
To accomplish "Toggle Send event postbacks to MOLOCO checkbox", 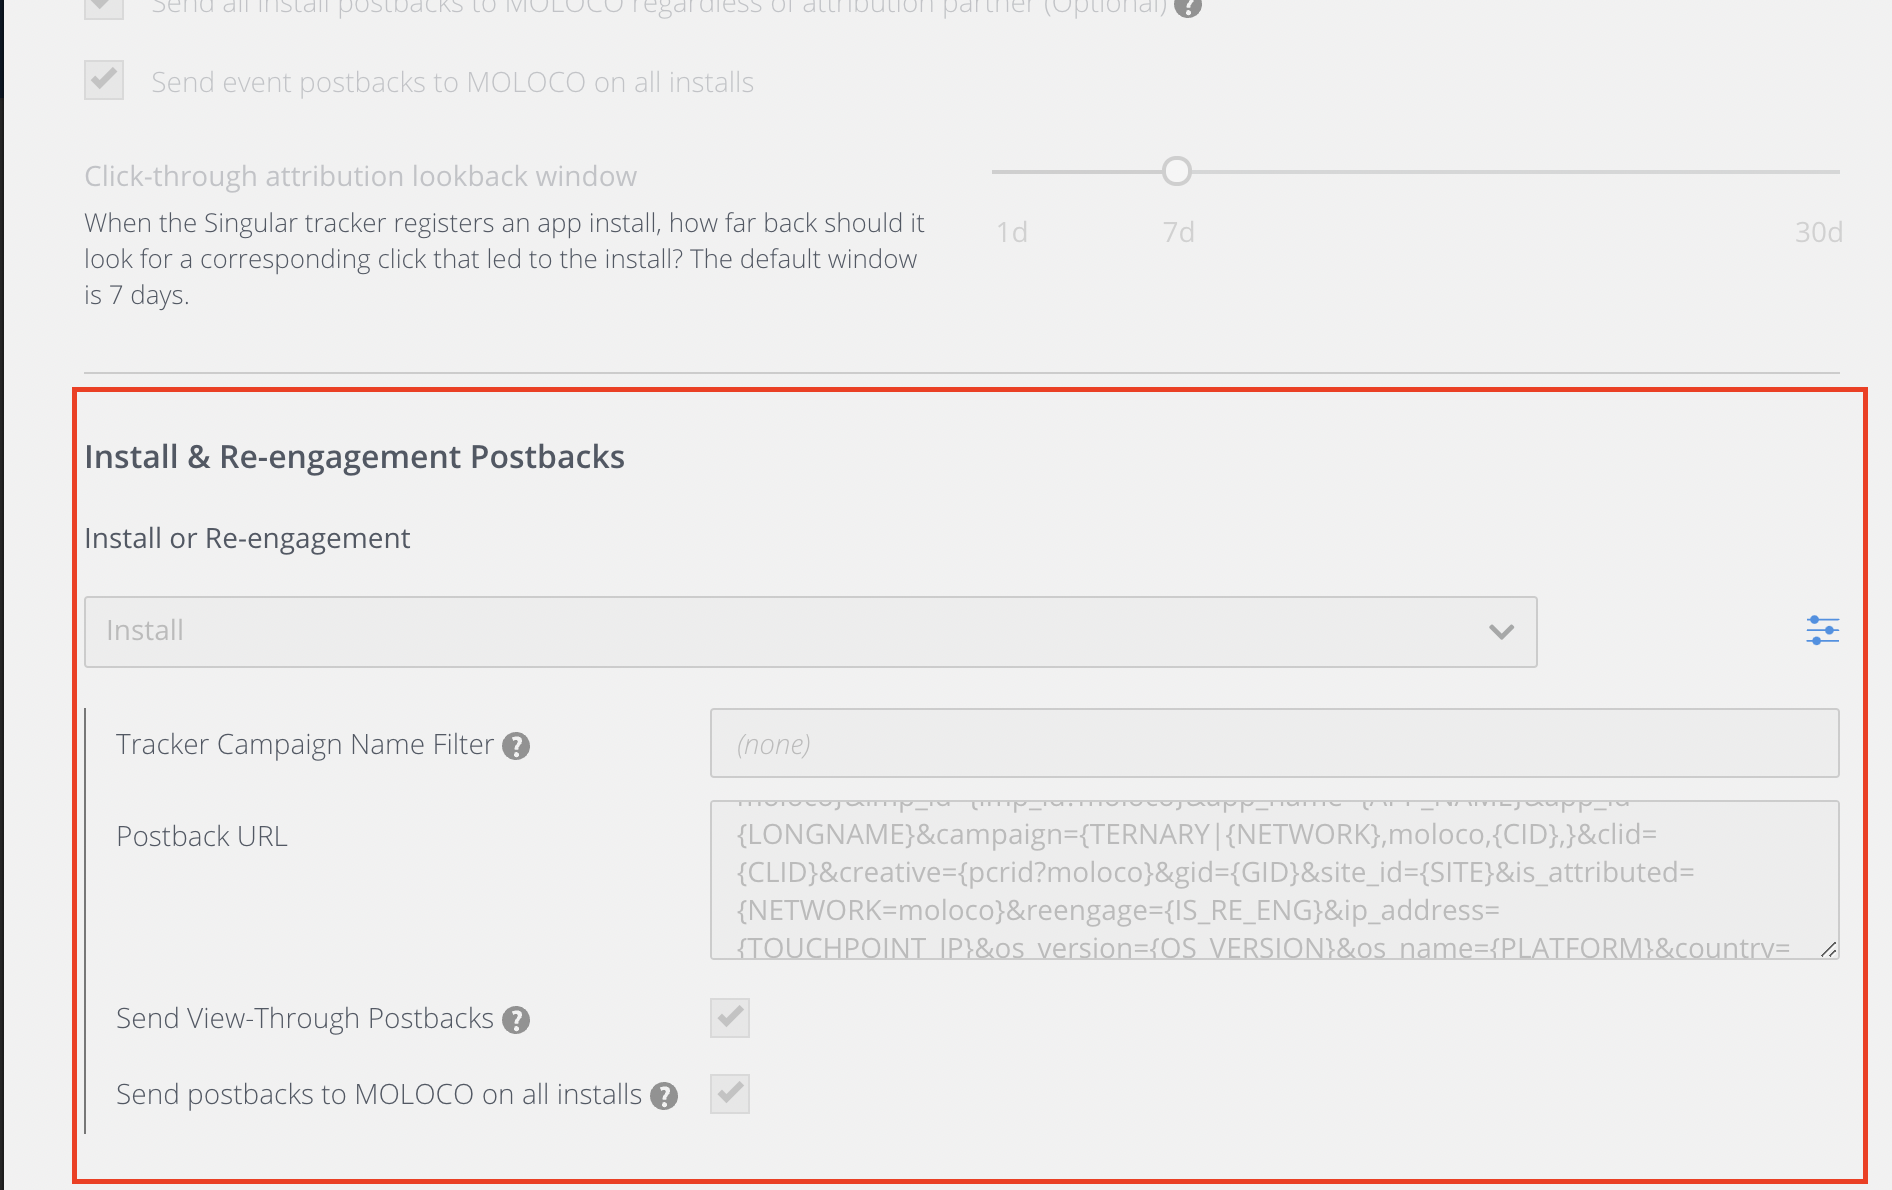I will [x=104, y=81].
